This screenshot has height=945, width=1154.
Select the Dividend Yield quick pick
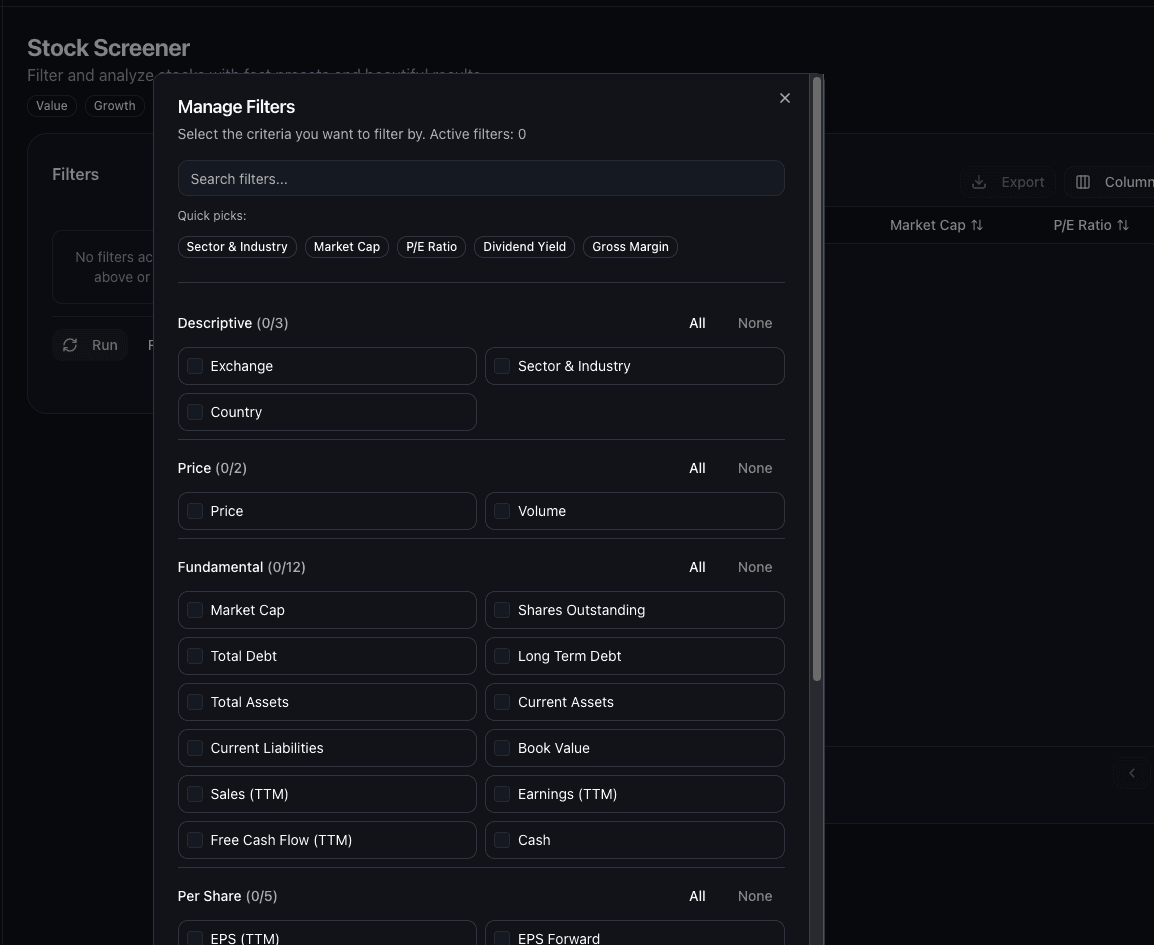(524, 246)
